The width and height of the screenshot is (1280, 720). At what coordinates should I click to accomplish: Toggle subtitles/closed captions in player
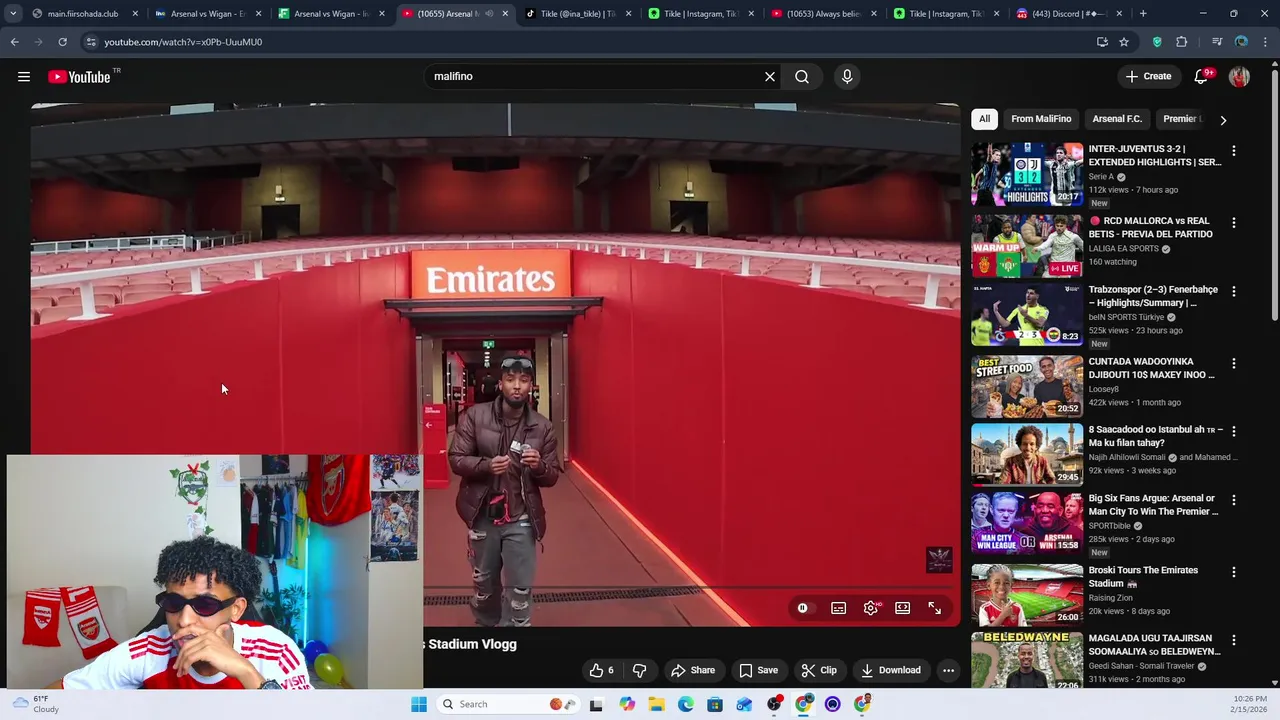tap(838, 608)
